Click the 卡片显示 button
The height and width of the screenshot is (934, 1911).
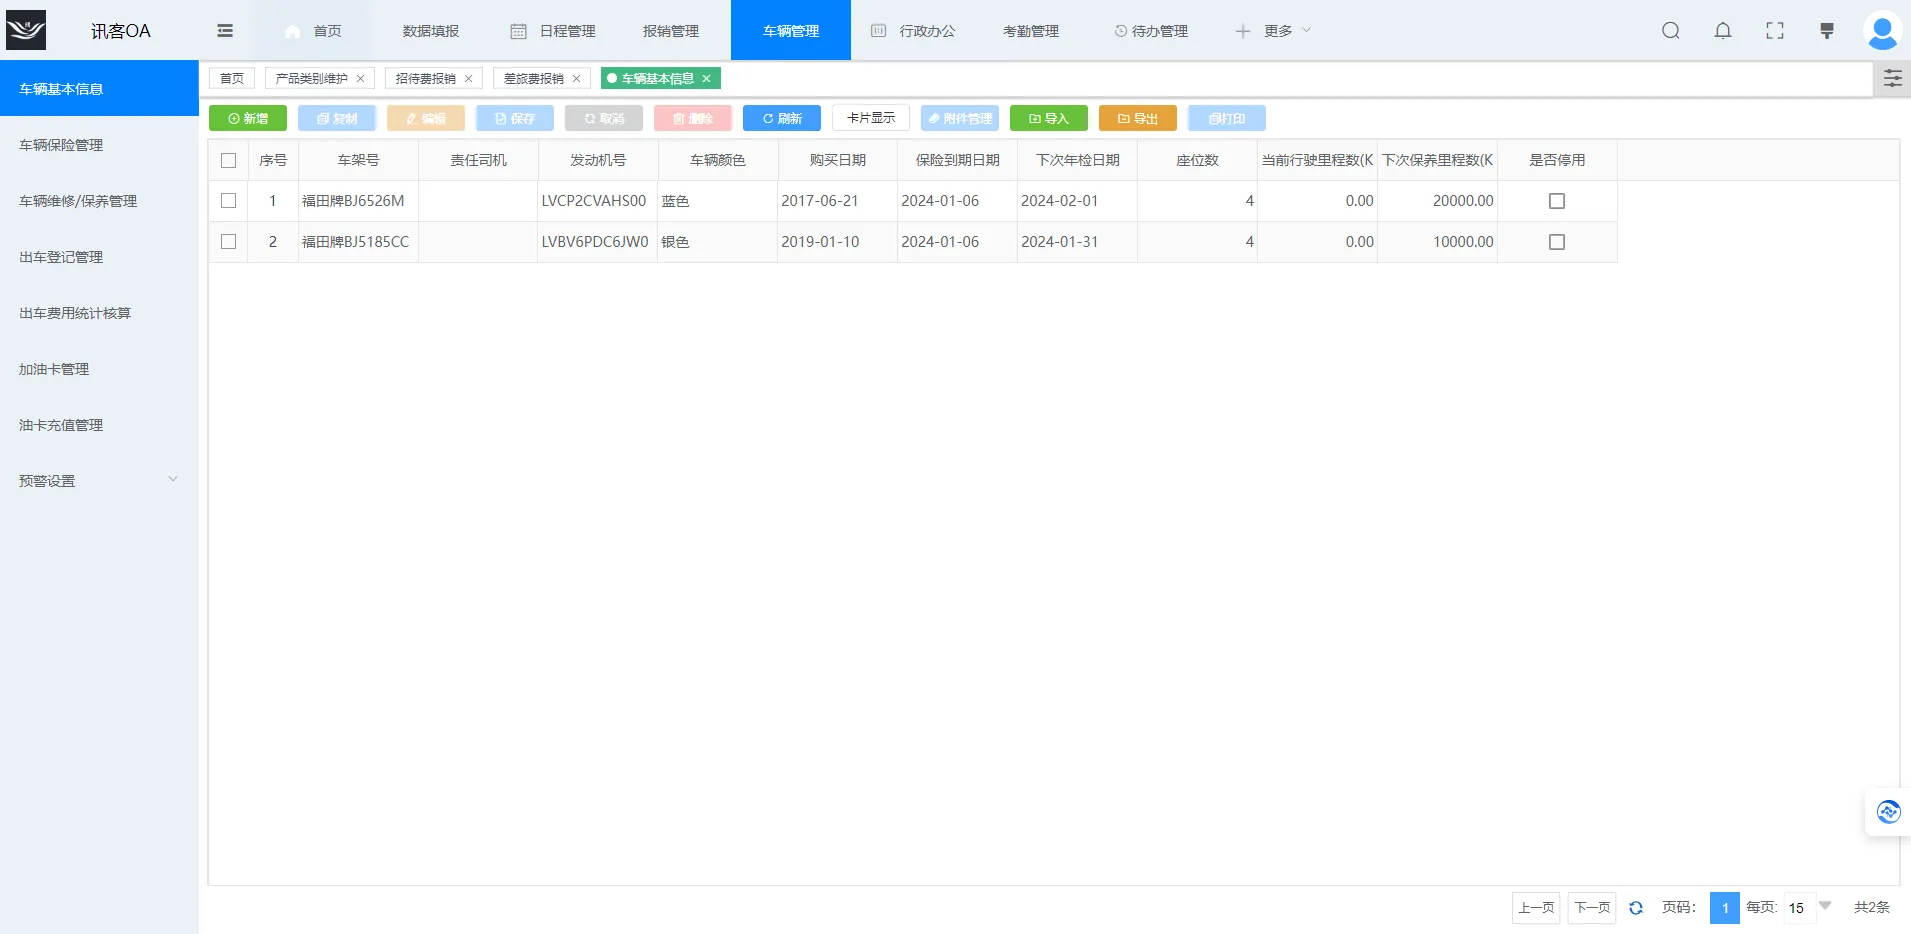871,118
